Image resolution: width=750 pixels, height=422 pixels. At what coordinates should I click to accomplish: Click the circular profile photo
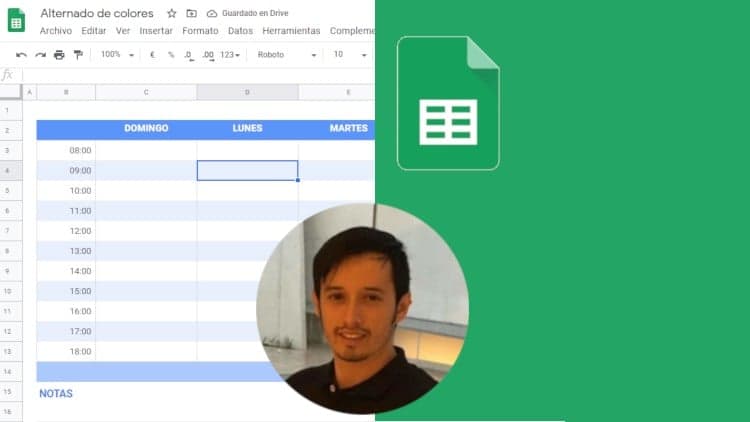[x=363, y=309]
